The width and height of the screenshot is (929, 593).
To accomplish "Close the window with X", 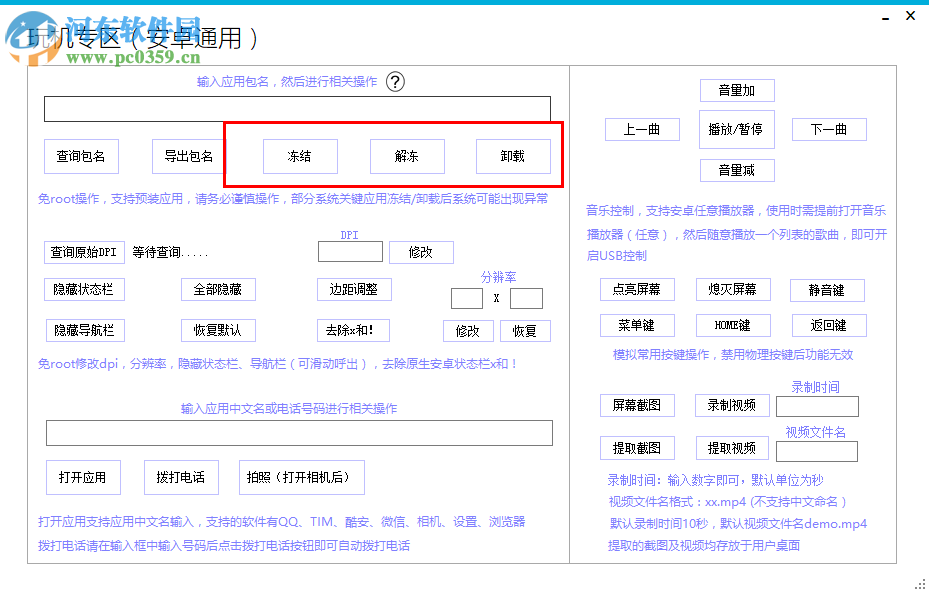I will click(x=911, y=16).
